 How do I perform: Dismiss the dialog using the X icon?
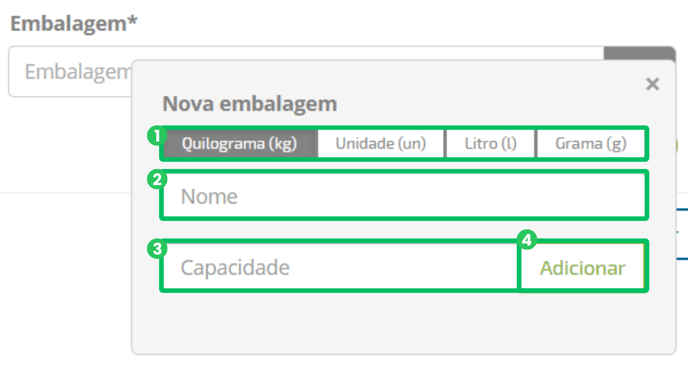coord(652,84)
